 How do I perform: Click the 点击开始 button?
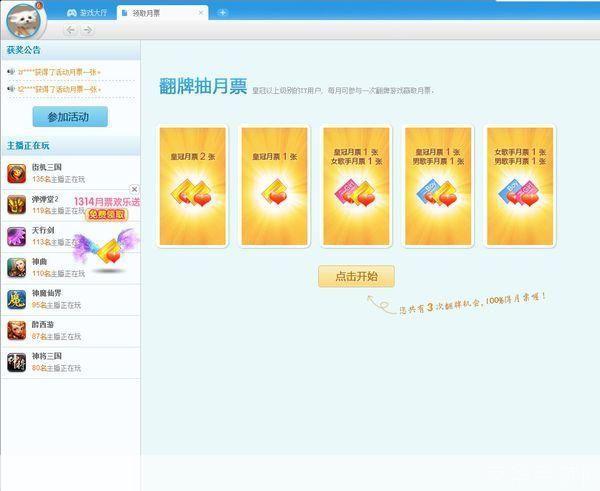[x=356, y=276]
